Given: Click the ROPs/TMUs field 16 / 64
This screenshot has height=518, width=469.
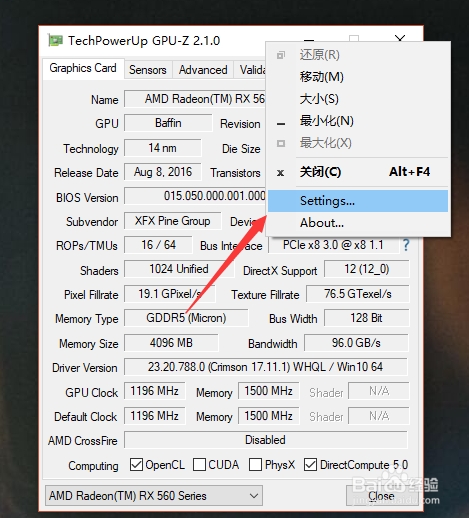Looking at the screenshot, I should [x=158, y=245].
